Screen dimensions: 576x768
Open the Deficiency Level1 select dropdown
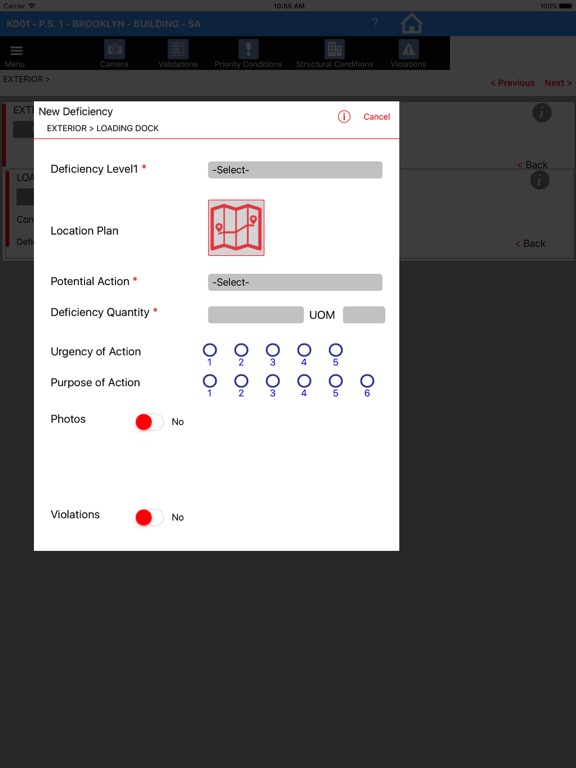(x=295, y=170)
